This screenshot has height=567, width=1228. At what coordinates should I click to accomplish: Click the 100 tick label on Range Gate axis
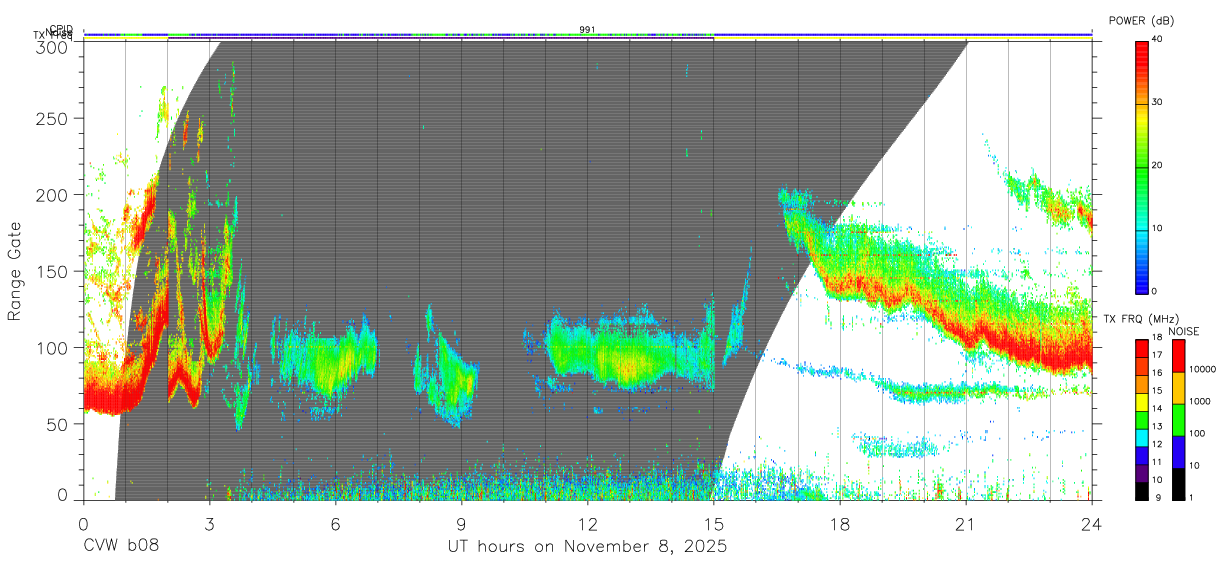pyautogui.click(x=51, y=348)
